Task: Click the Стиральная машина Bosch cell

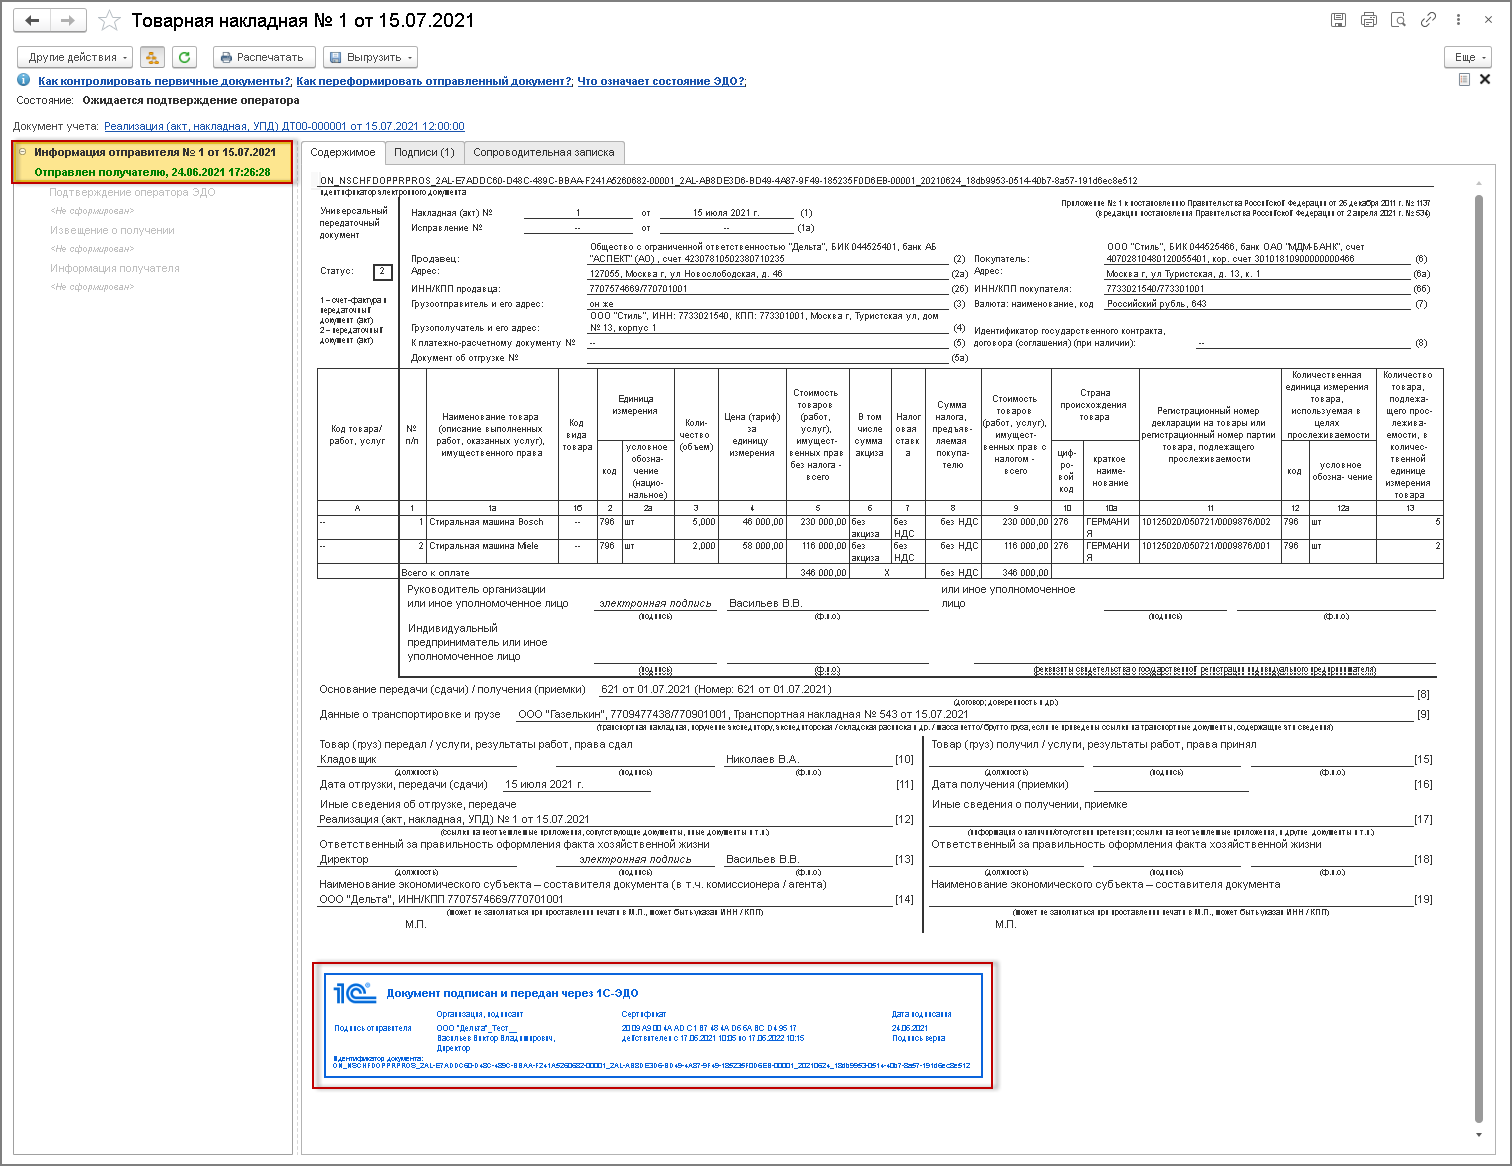Action: (492, 528)
